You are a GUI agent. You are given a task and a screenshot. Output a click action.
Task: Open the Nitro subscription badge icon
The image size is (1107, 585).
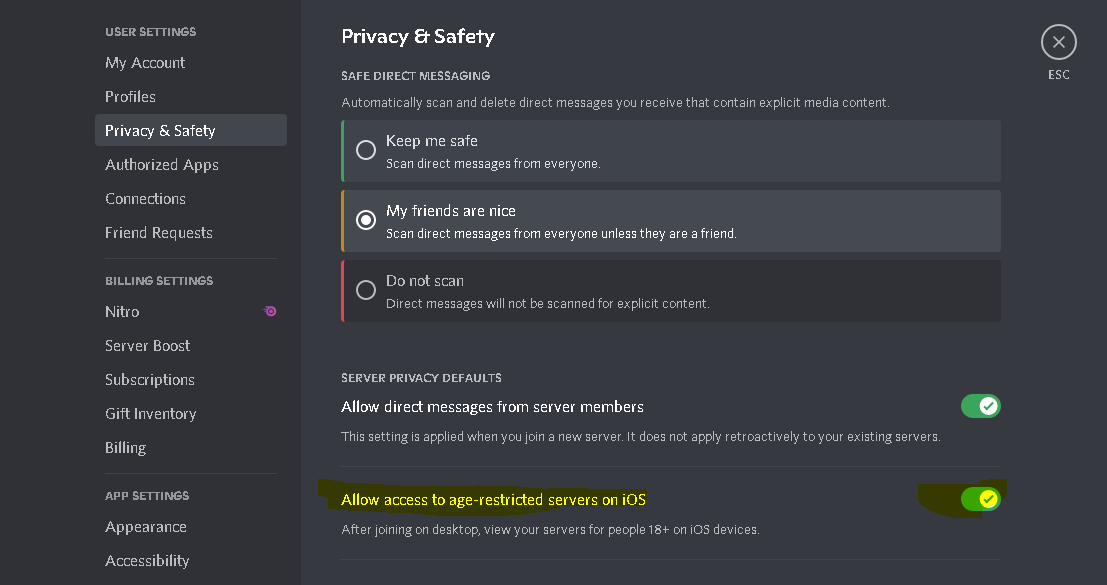click(x=268, y=311)
